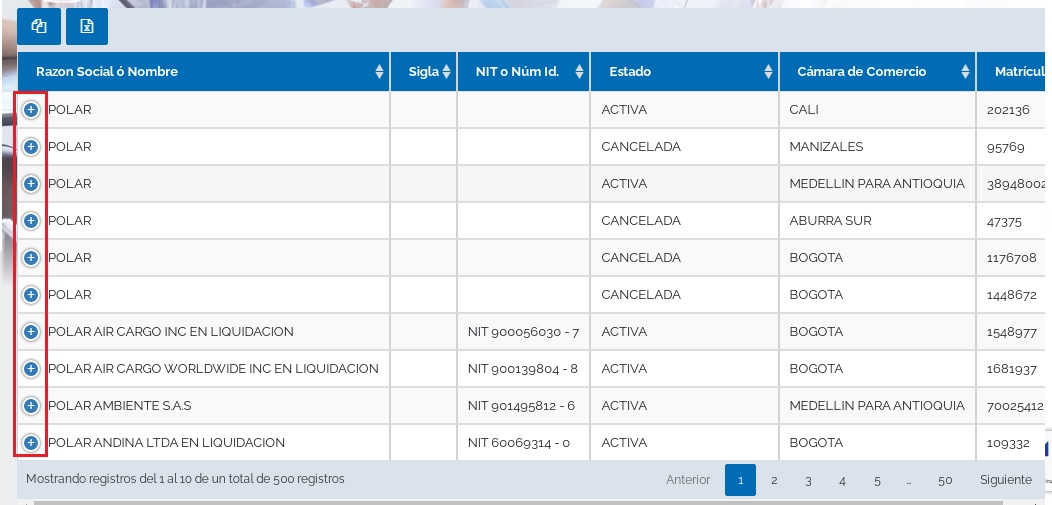
Task: Click matrícula value 47375
Action: 1004,221
